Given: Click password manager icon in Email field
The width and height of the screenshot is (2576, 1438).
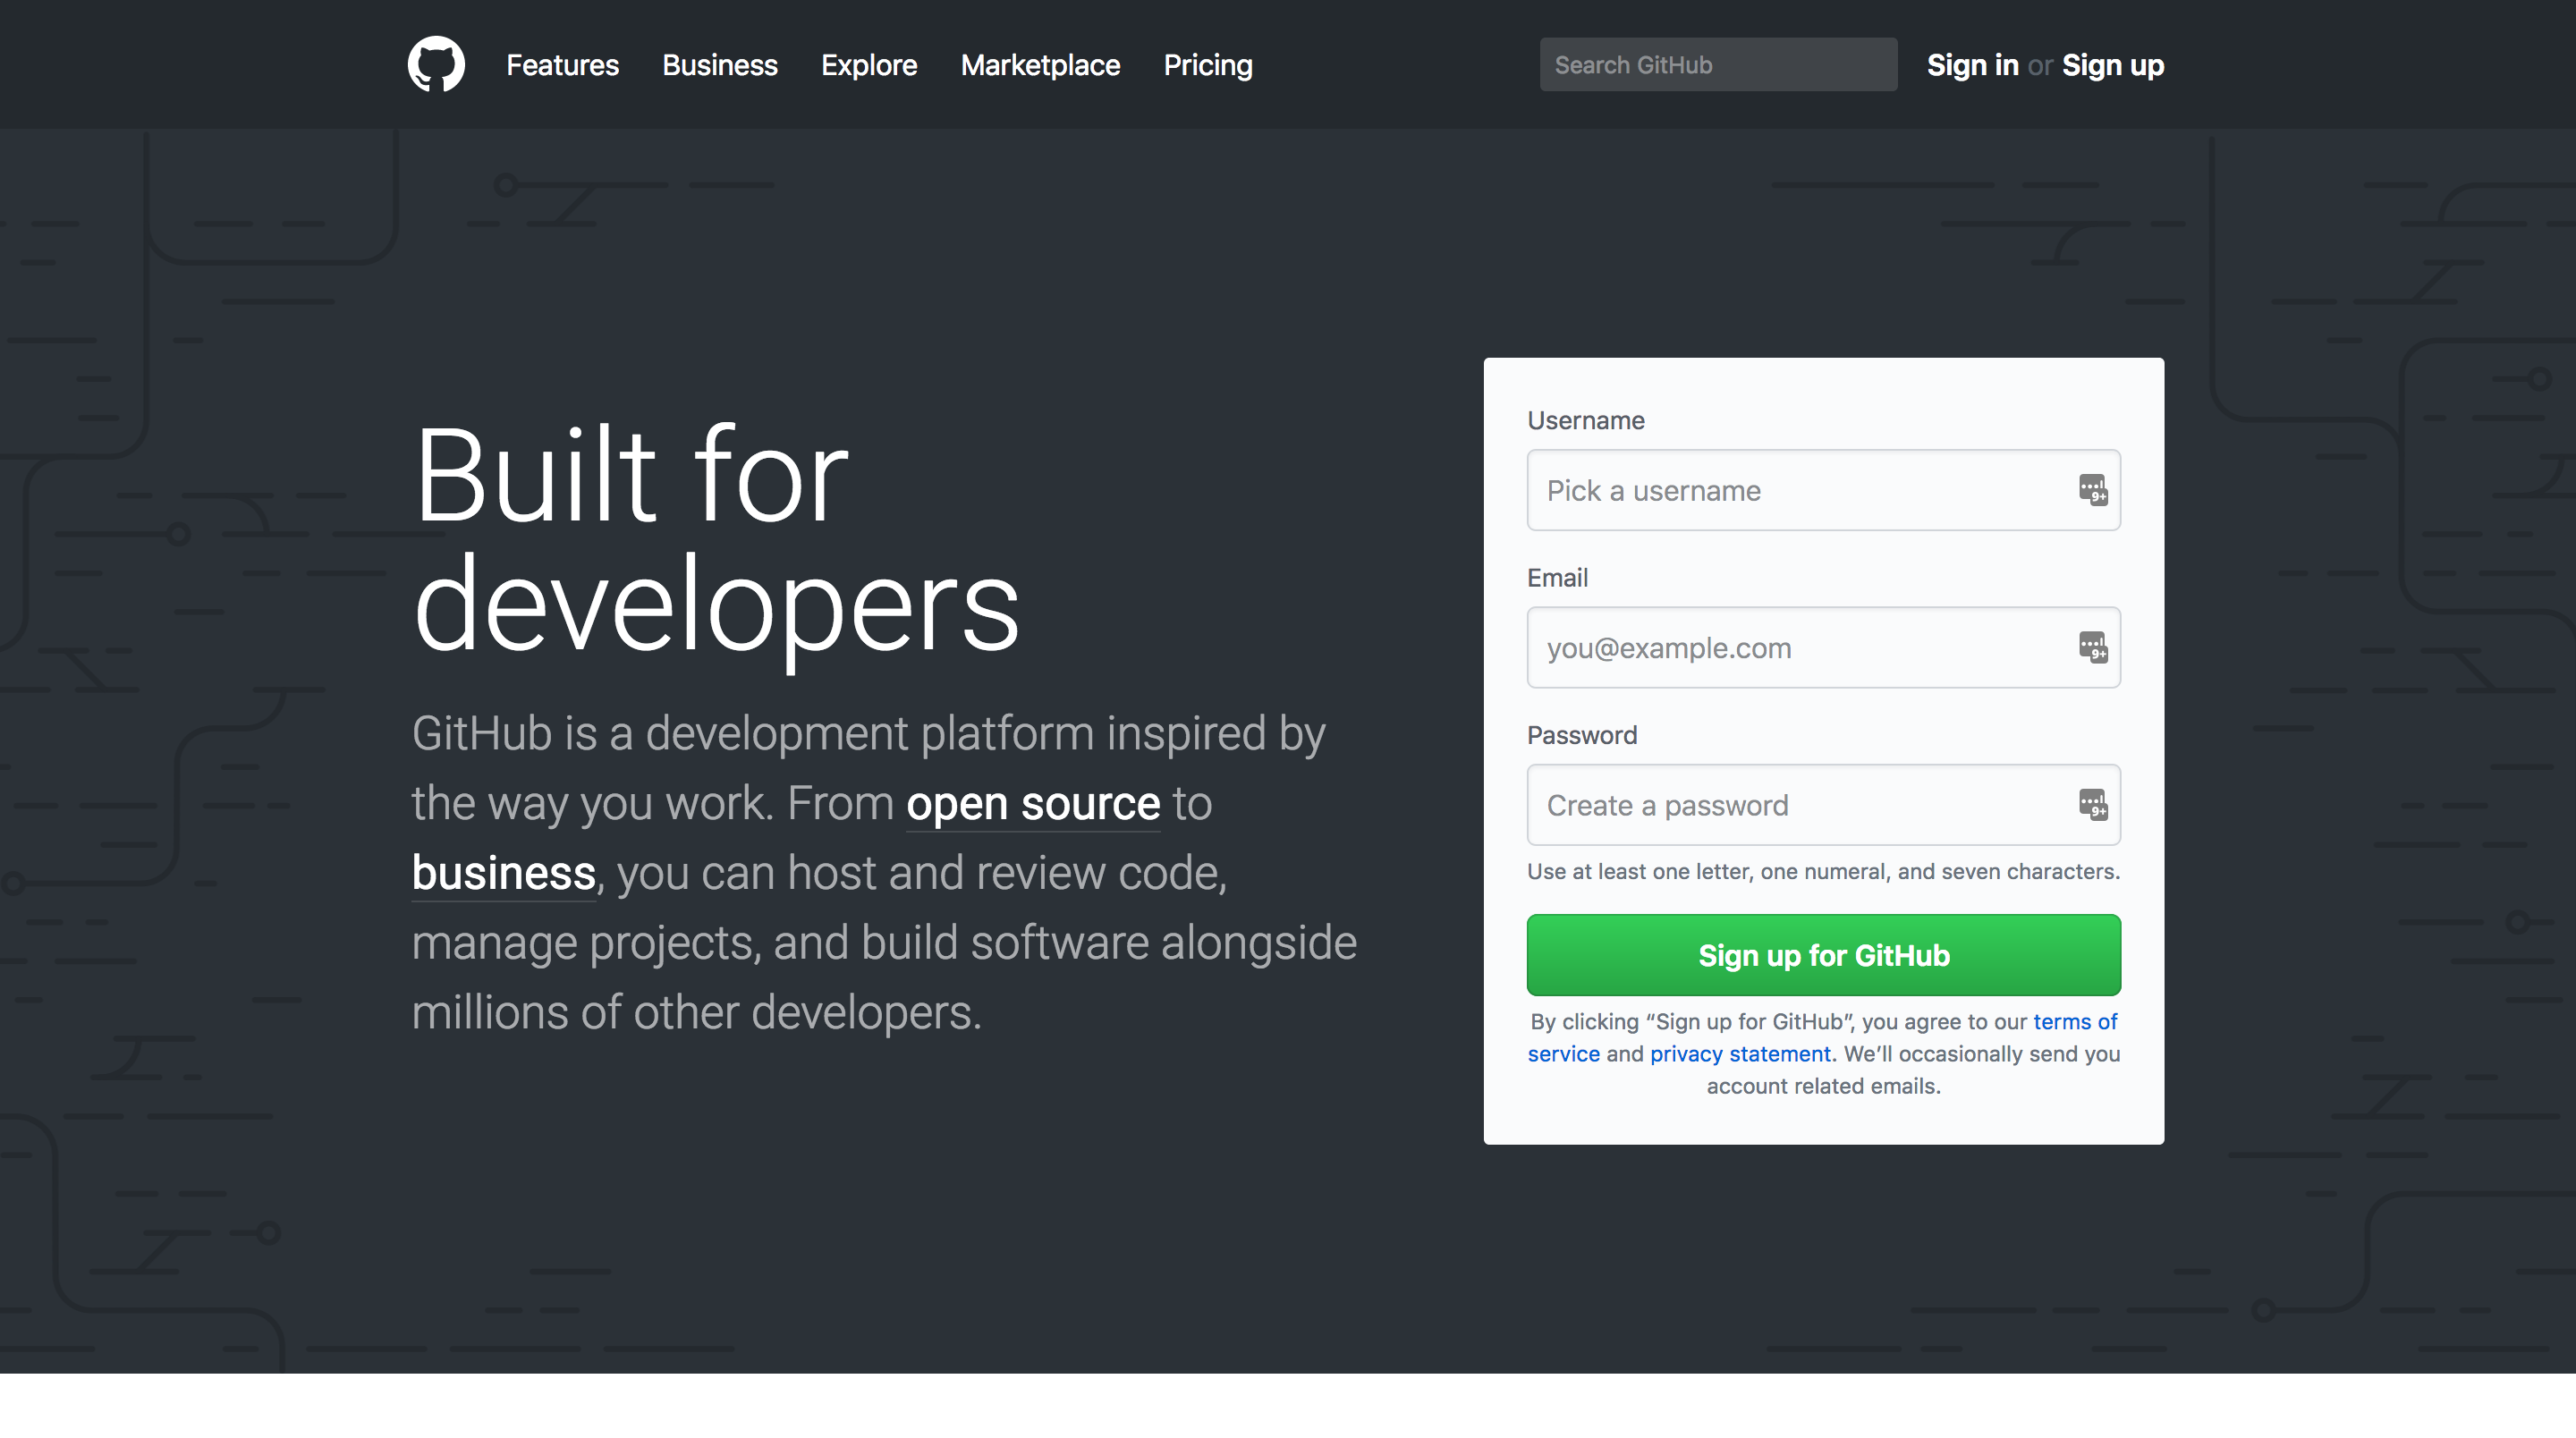Looking at the screenshot, I should click(x=2092, y=647).
